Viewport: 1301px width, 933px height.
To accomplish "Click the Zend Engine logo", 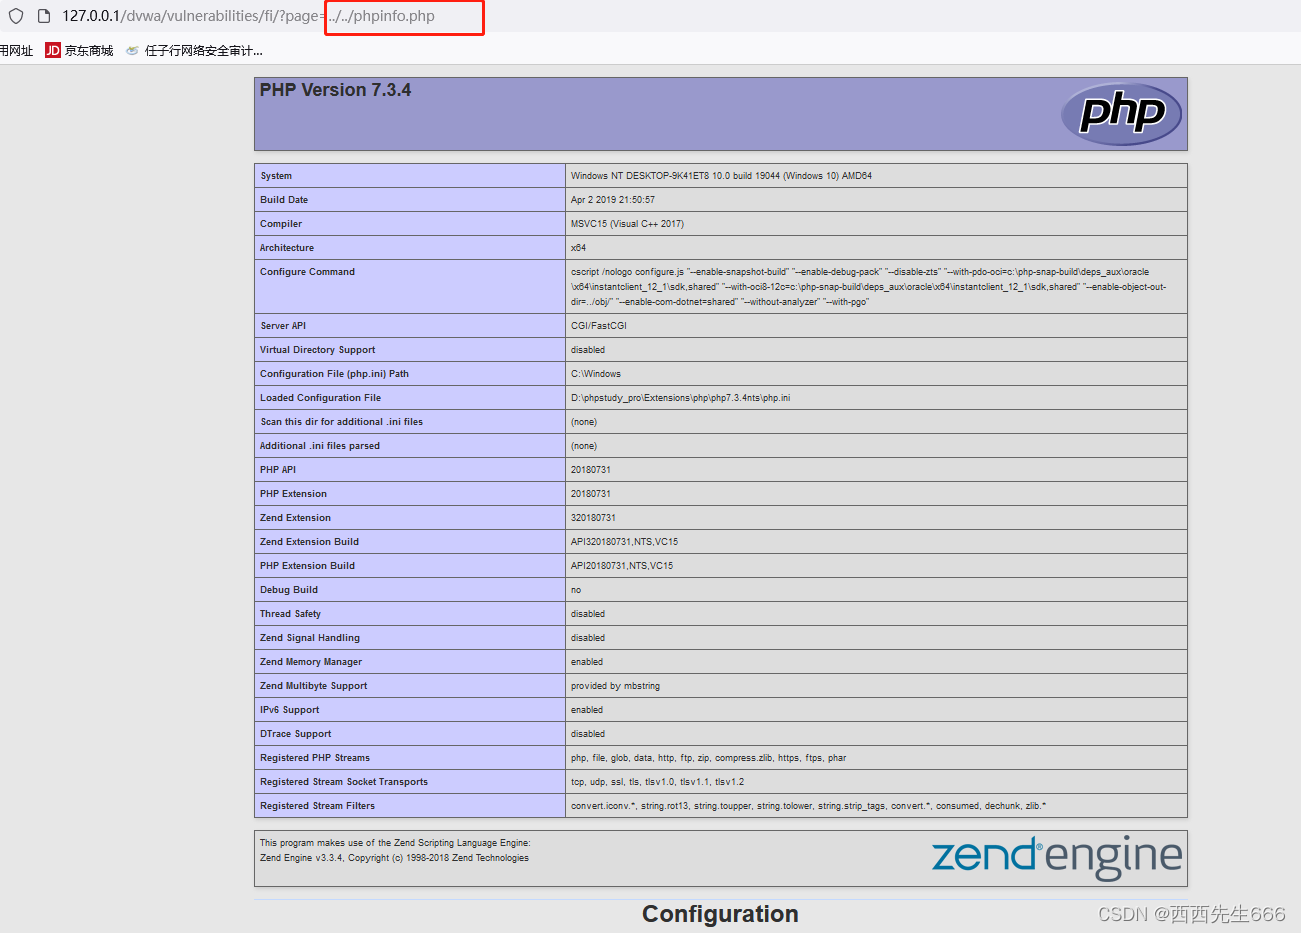I will pos(1056,857).
